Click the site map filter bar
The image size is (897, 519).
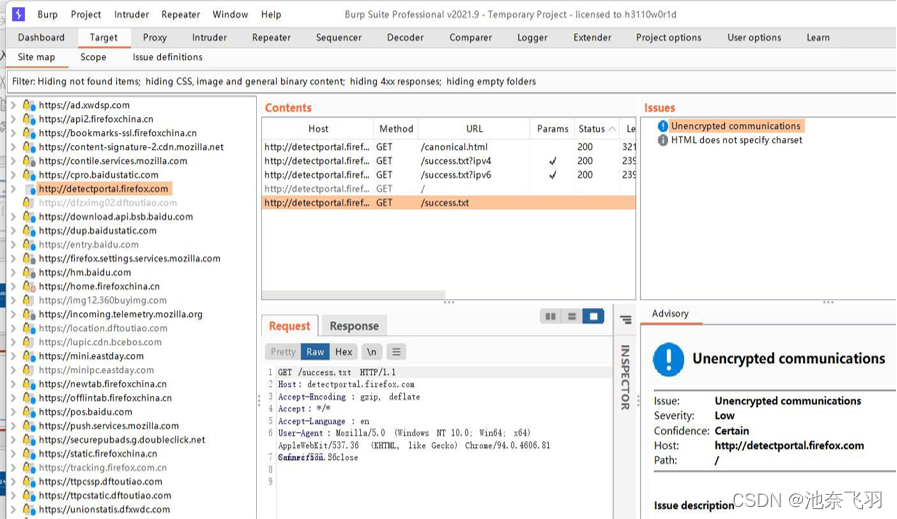pos(451,81)
